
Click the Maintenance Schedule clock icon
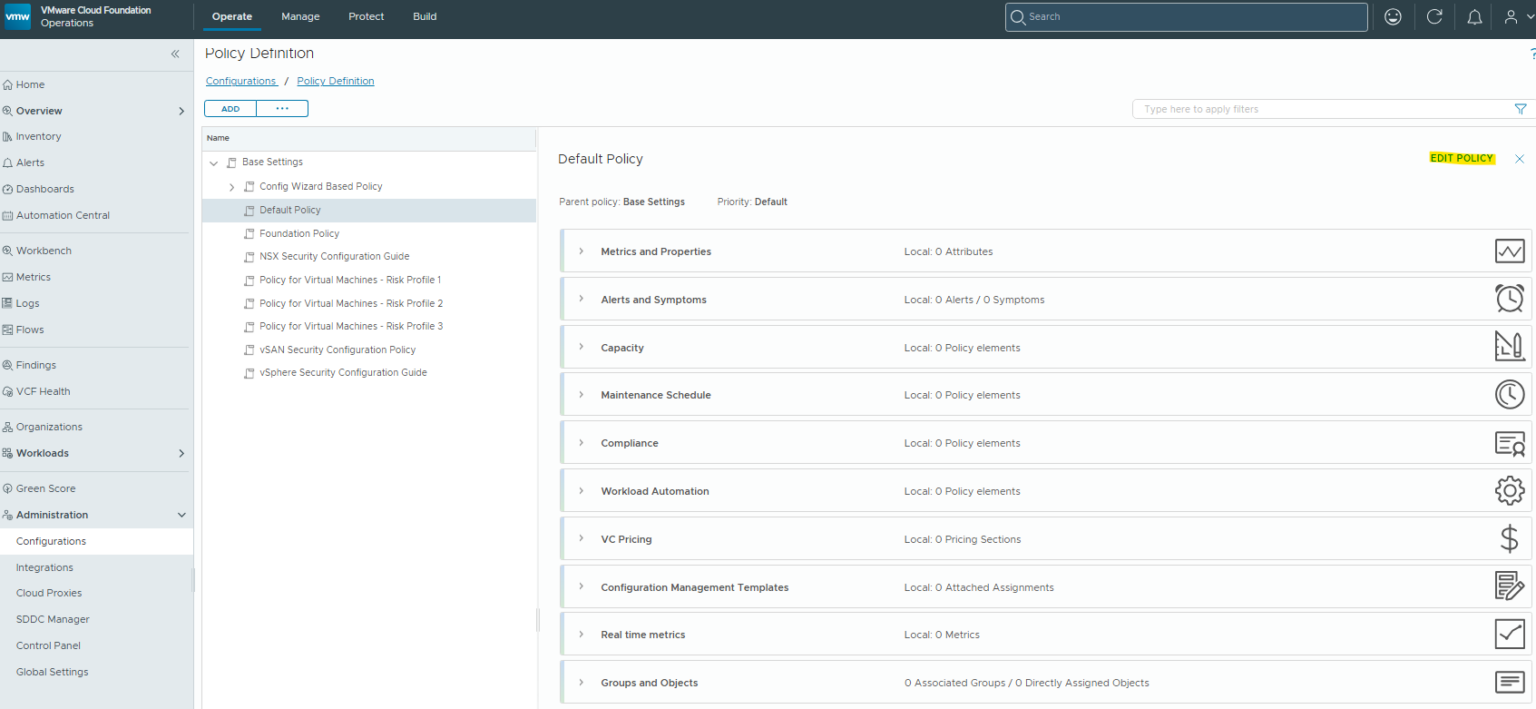pyautogui.click(x=1509, y=394)
